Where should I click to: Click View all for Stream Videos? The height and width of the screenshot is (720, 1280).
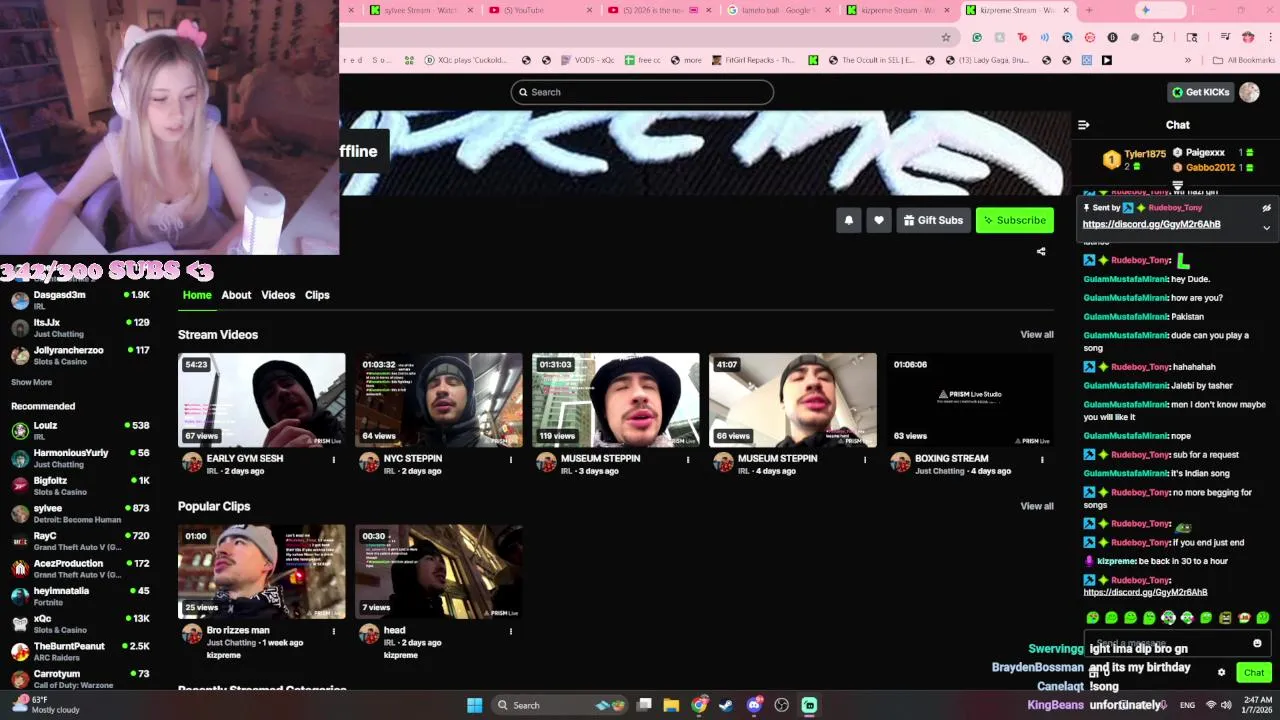coord(1037,335)
